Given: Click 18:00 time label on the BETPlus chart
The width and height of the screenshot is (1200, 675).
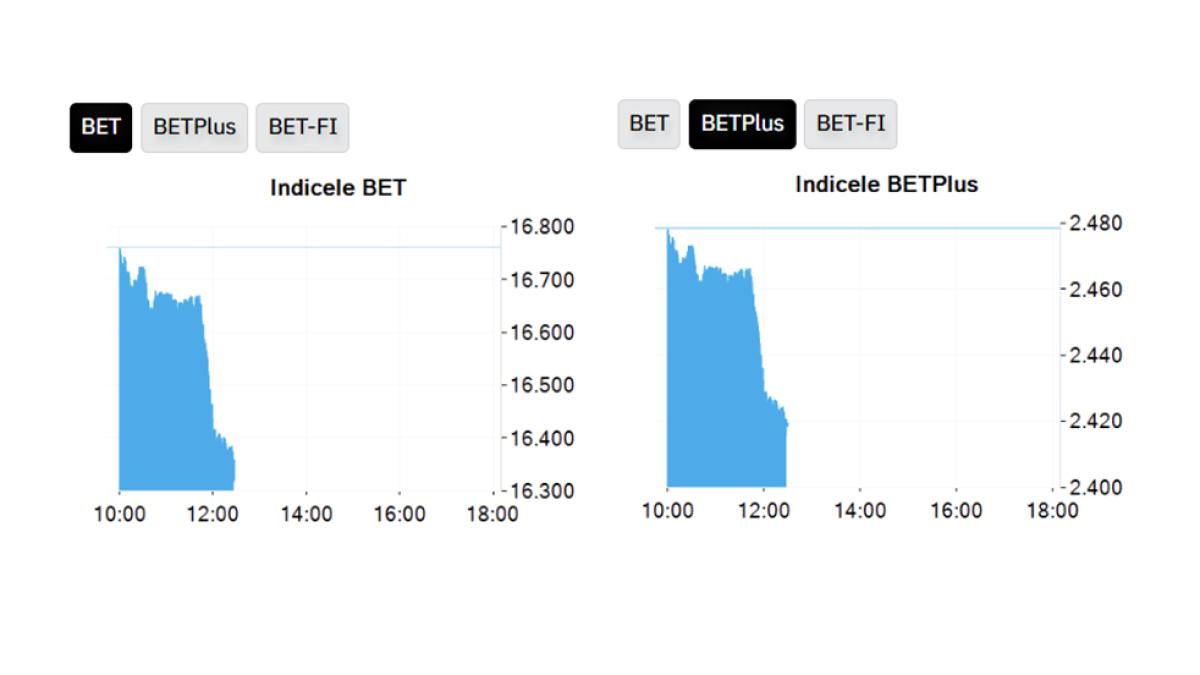Looking at the screenshot, I should 1053,511.
